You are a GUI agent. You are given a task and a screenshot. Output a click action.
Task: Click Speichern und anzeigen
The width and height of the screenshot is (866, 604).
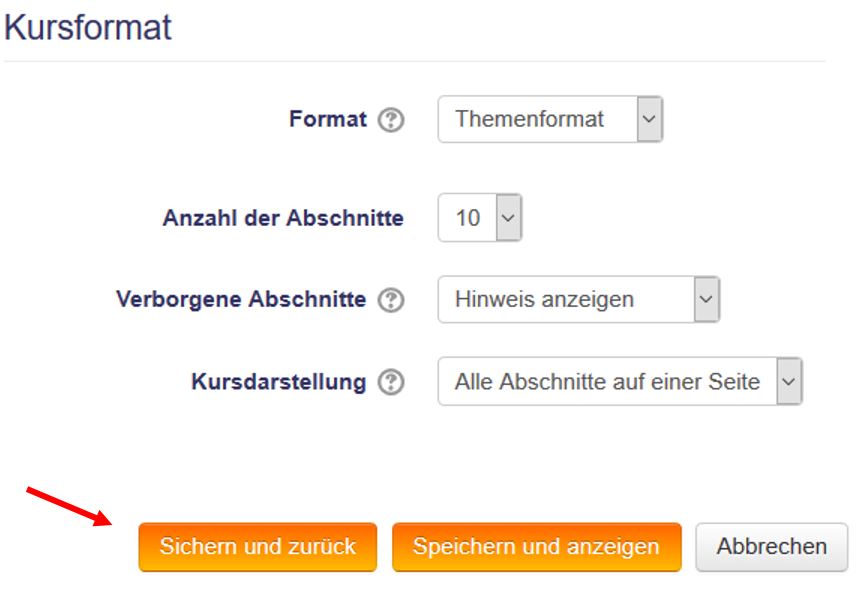pos(536,547)
